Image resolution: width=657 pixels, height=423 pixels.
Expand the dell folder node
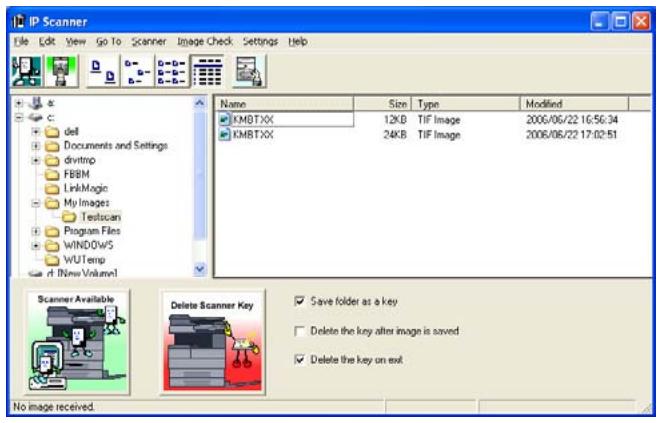36,132
